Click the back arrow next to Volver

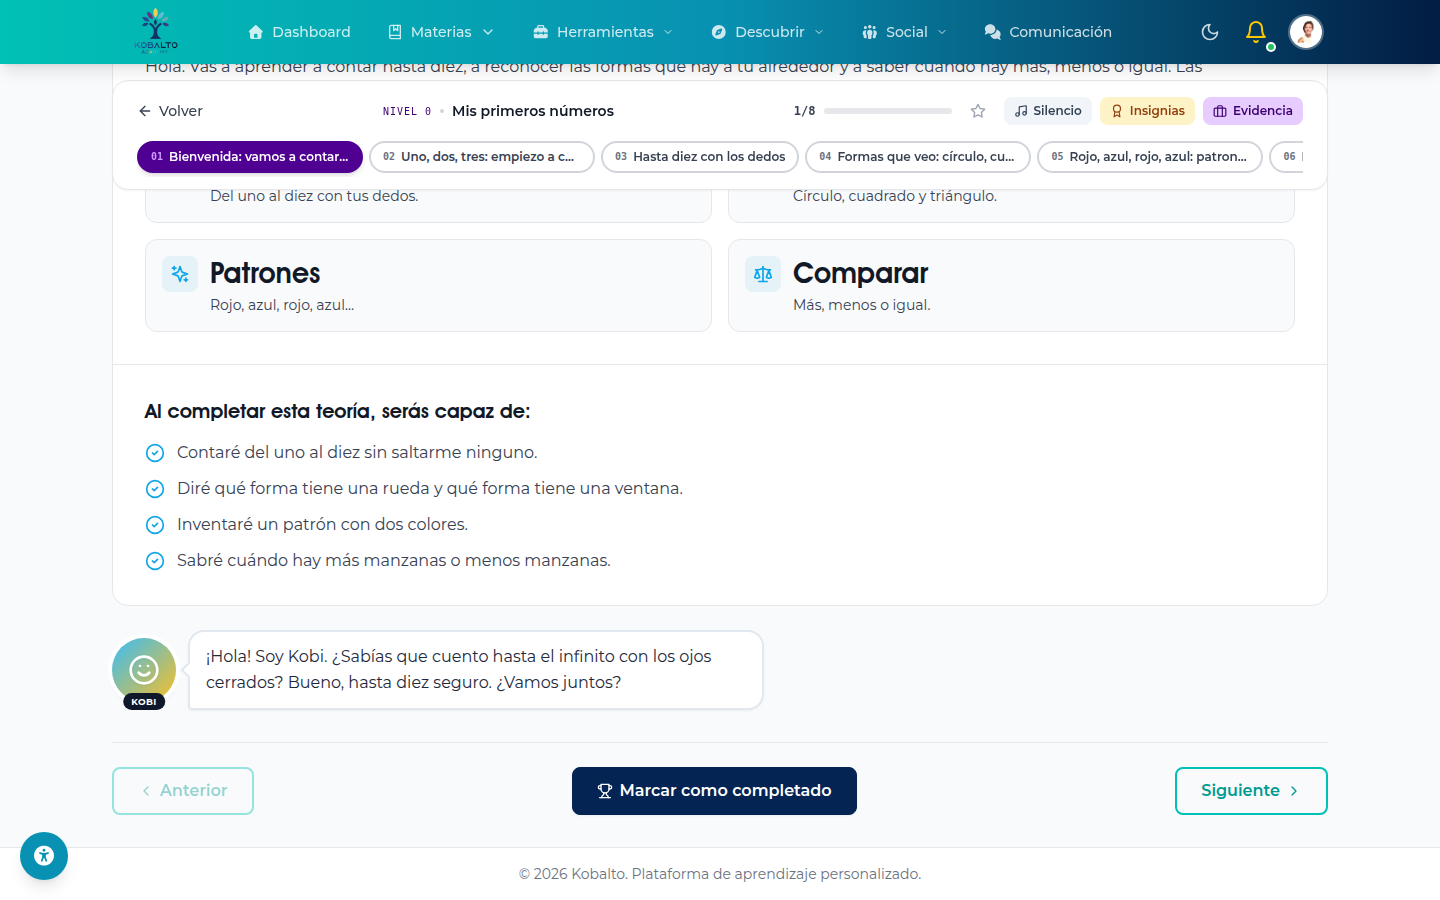[x=145, y=111]
